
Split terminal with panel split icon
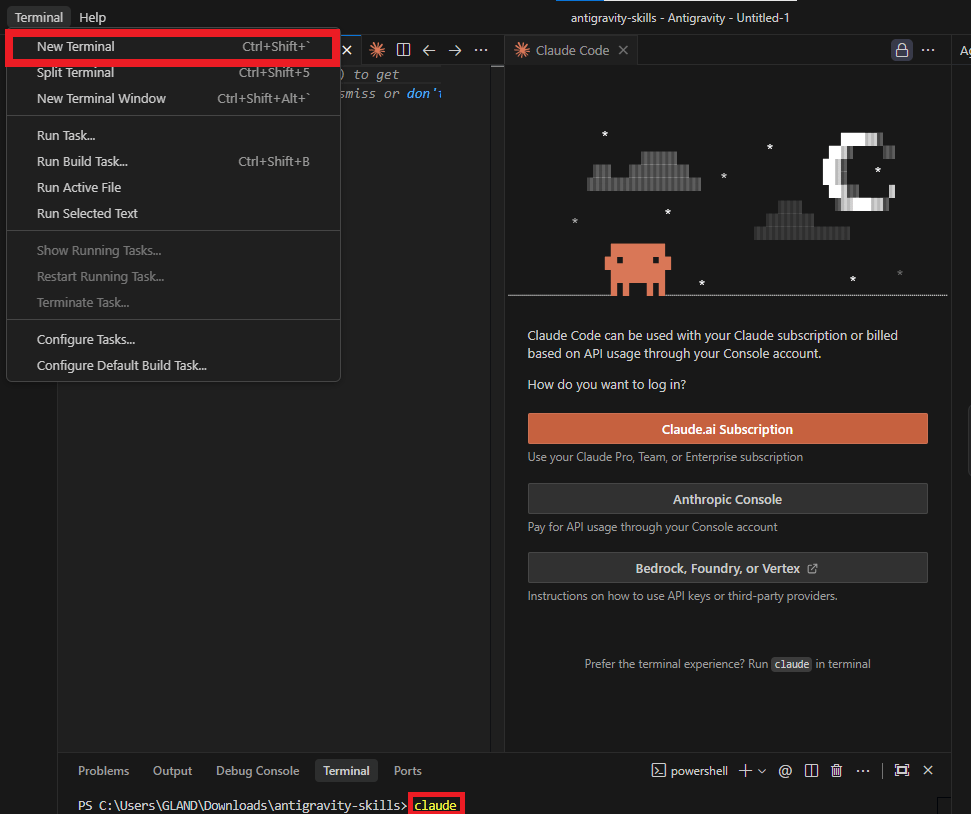click(x=811, y=771)
